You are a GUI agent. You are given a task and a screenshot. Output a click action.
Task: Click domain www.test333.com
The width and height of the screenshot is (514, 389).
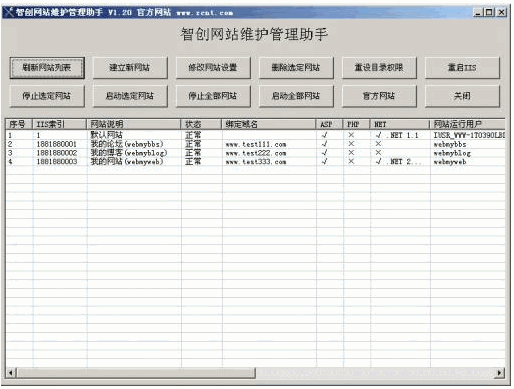pyautogui.click(x=256, y=162)
